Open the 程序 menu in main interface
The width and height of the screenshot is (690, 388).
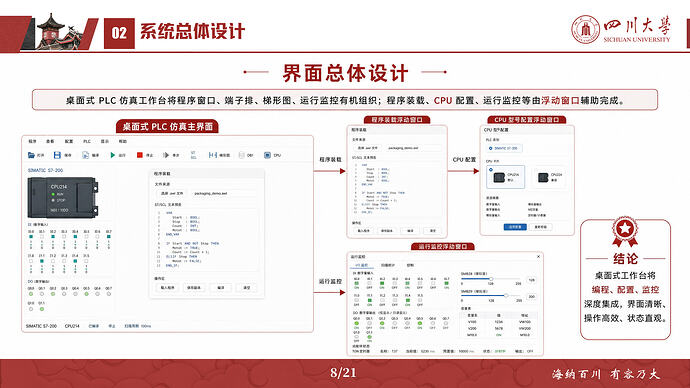(x=33, y=141)
